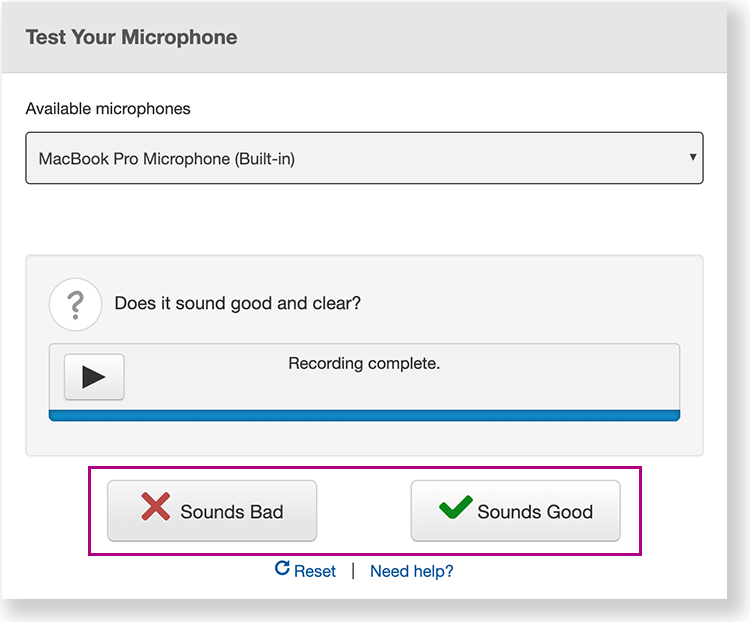Click 'Does it sound good and clear?' prompt
The height and width of the screenshot is (622, 750).
[238, 303]
